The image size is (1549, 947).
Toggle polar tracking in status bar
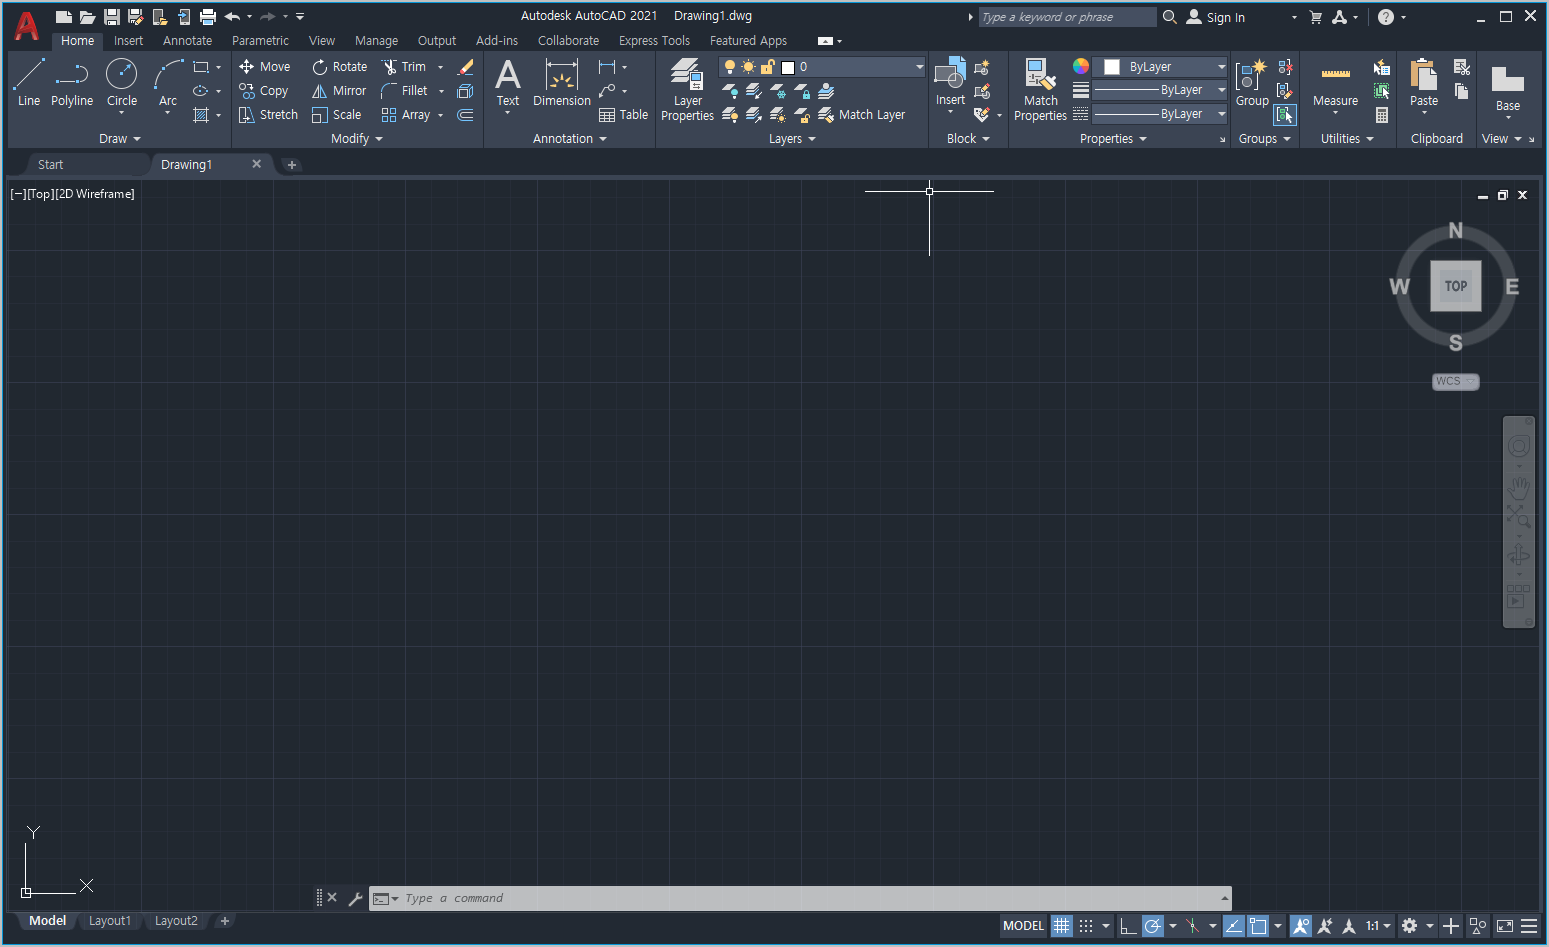point(1153,926)
